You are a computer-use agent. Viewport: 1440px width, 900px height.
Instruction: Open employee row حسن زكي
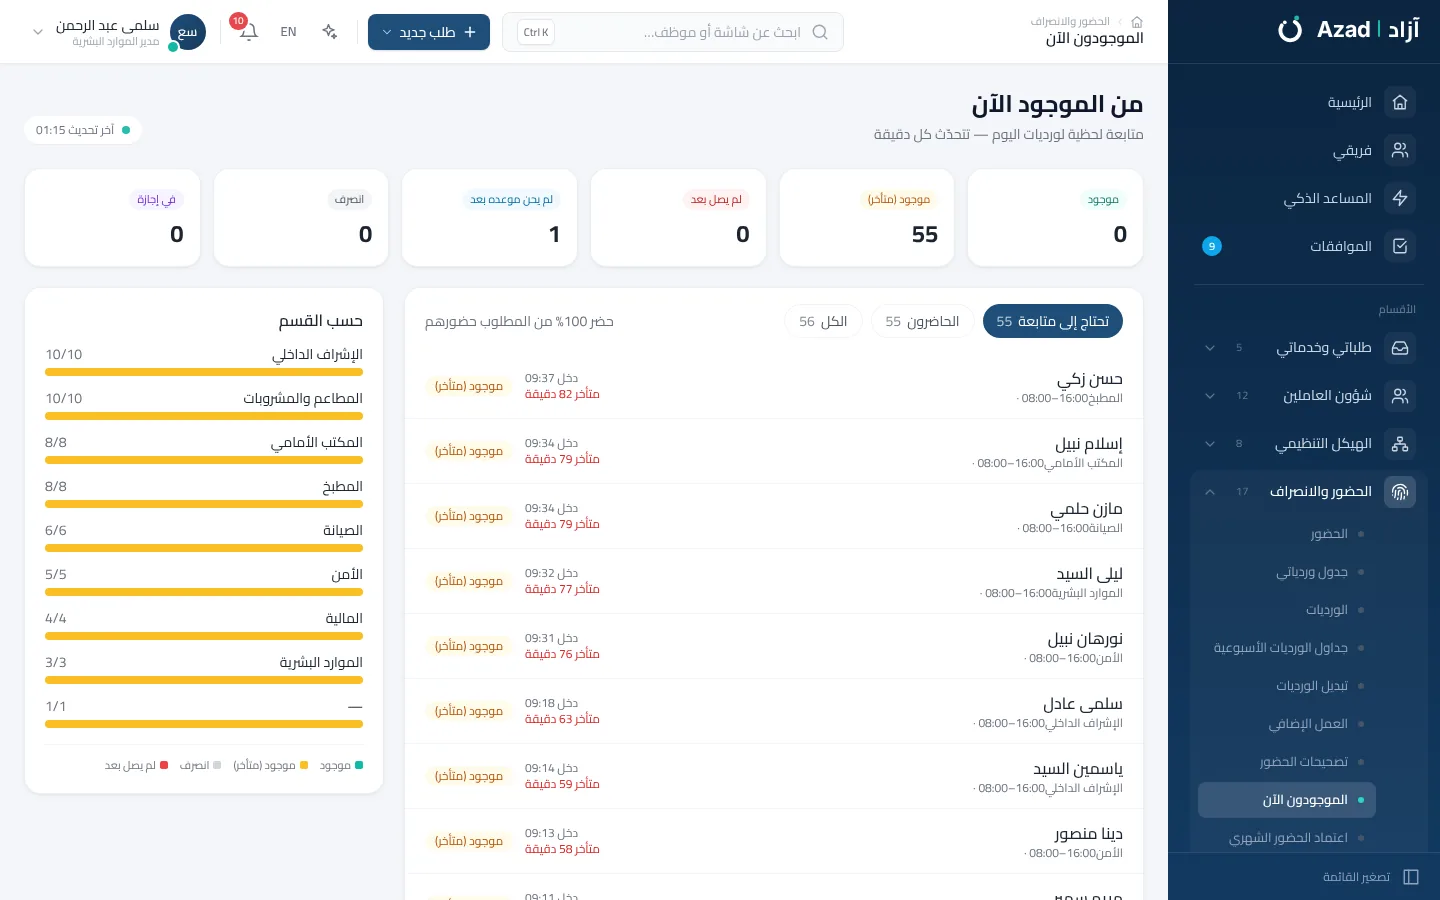774,386
